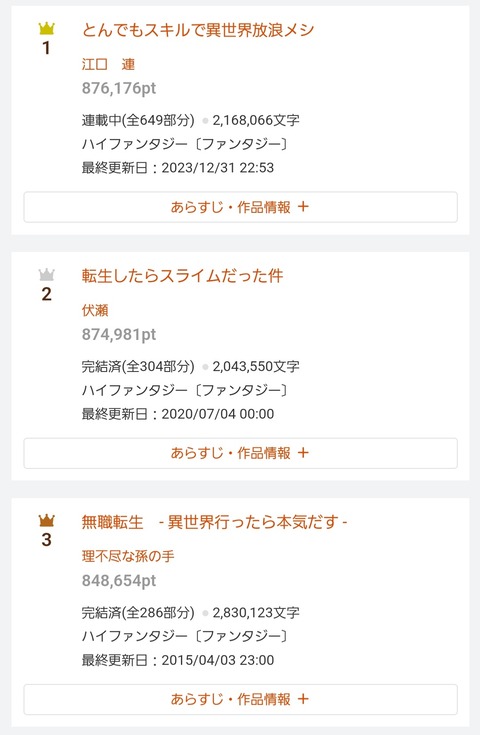
Task: Click the plus icon in first あらすじ bar
Action: pos(303,207)
